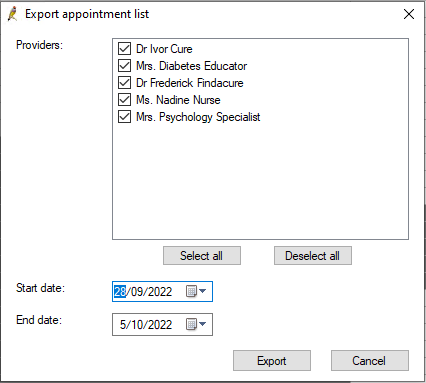Expand the Start date dropdown arrow
The height and width of the screenshot is (383, 426).
[x=202, y=291]
